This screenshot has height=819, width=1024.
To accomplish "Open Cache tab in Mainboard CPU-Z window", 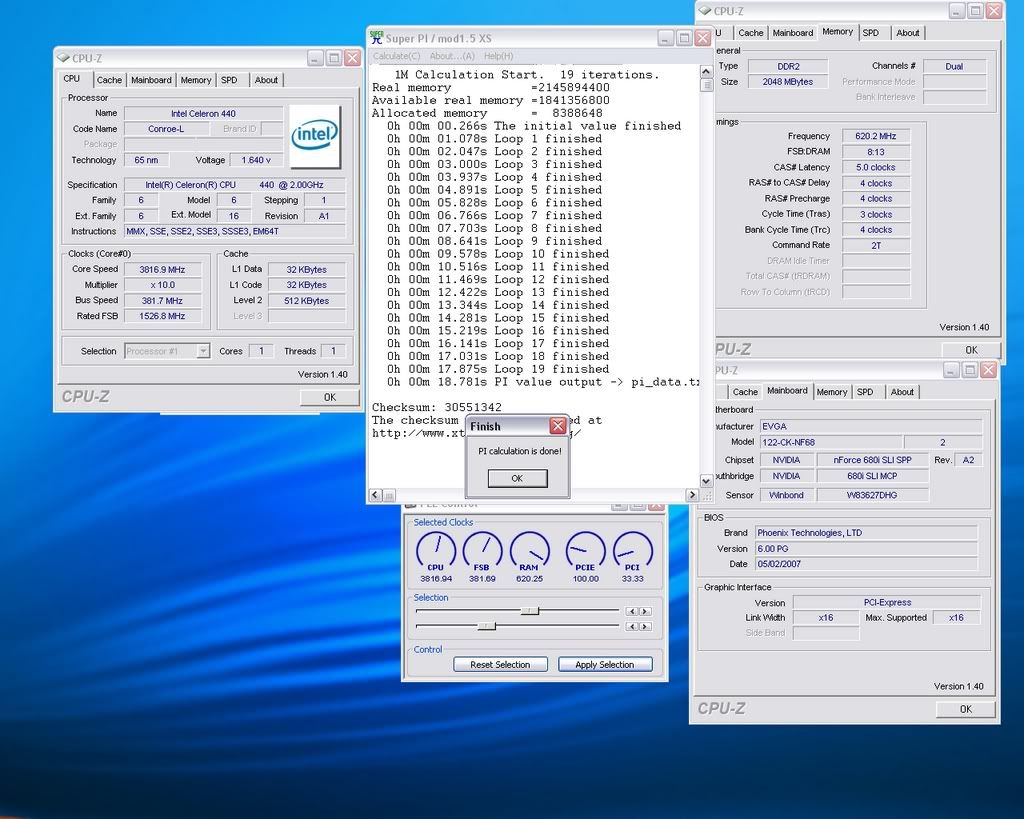I will coord(745,392).
